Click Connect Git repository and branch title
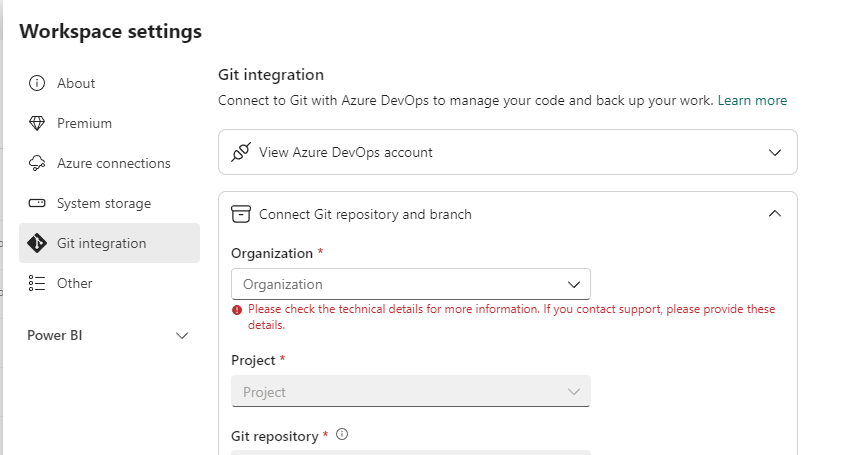855x455 pixels. click(365, 214)
